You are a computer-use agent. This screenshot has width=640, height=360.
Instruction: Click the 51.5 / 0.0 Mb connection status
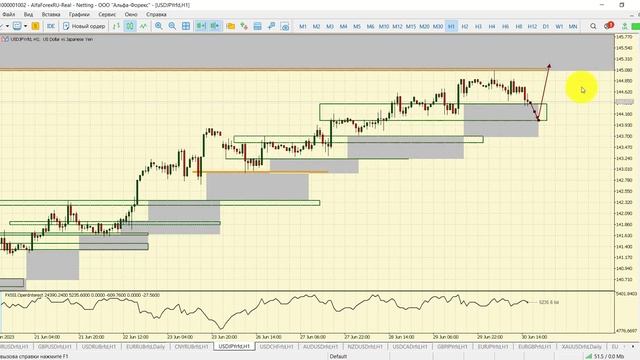click(604, 356)
